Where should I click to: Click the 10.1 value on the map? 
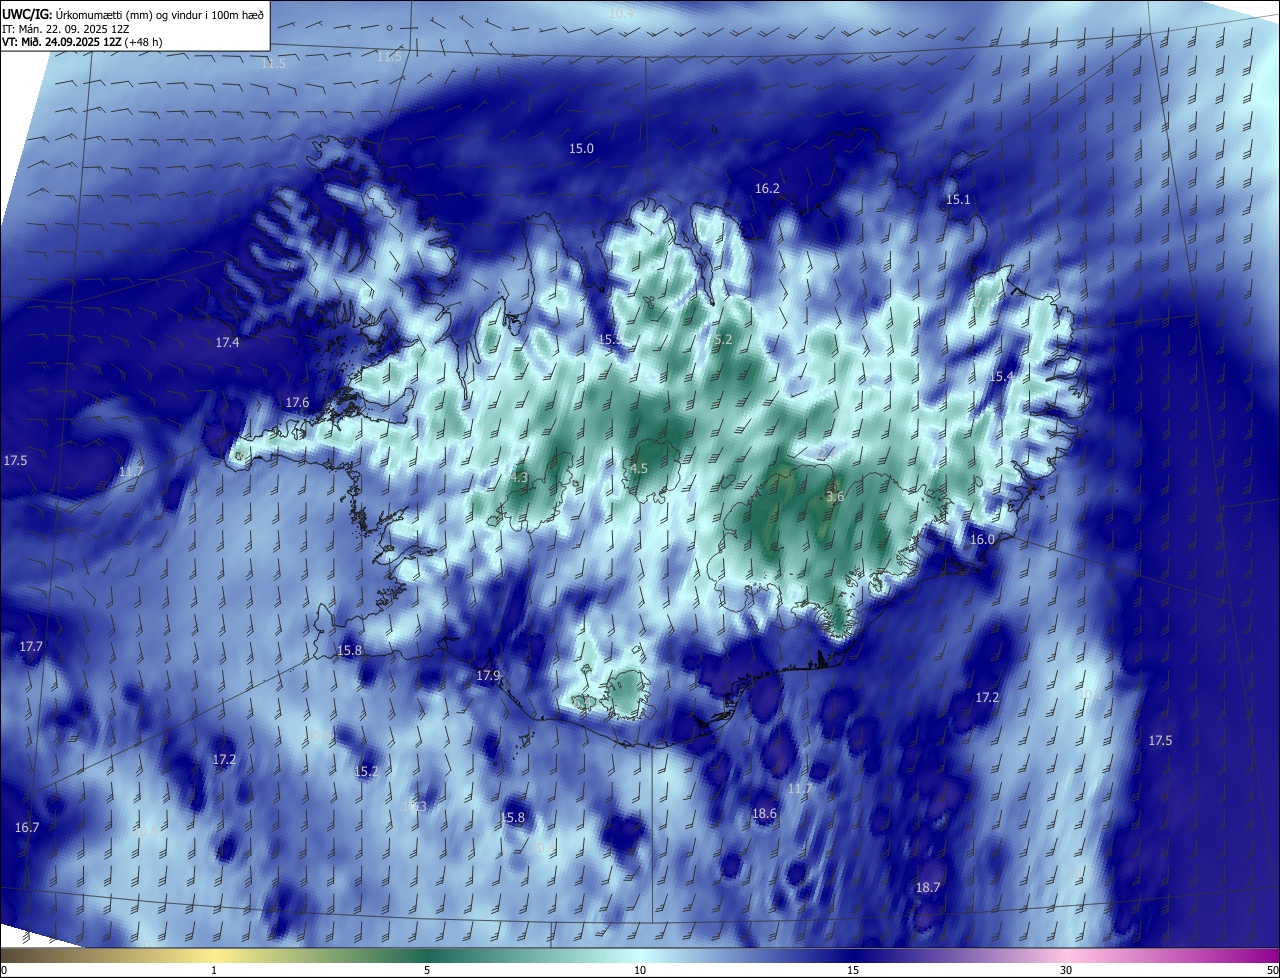1090,694
